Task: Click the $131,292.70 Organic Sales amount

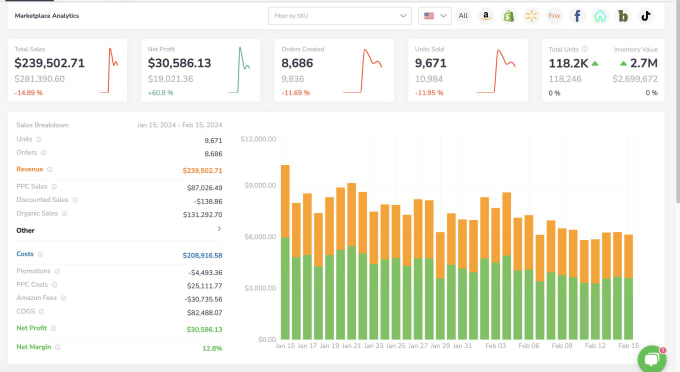Action: [x=203, y=215]
